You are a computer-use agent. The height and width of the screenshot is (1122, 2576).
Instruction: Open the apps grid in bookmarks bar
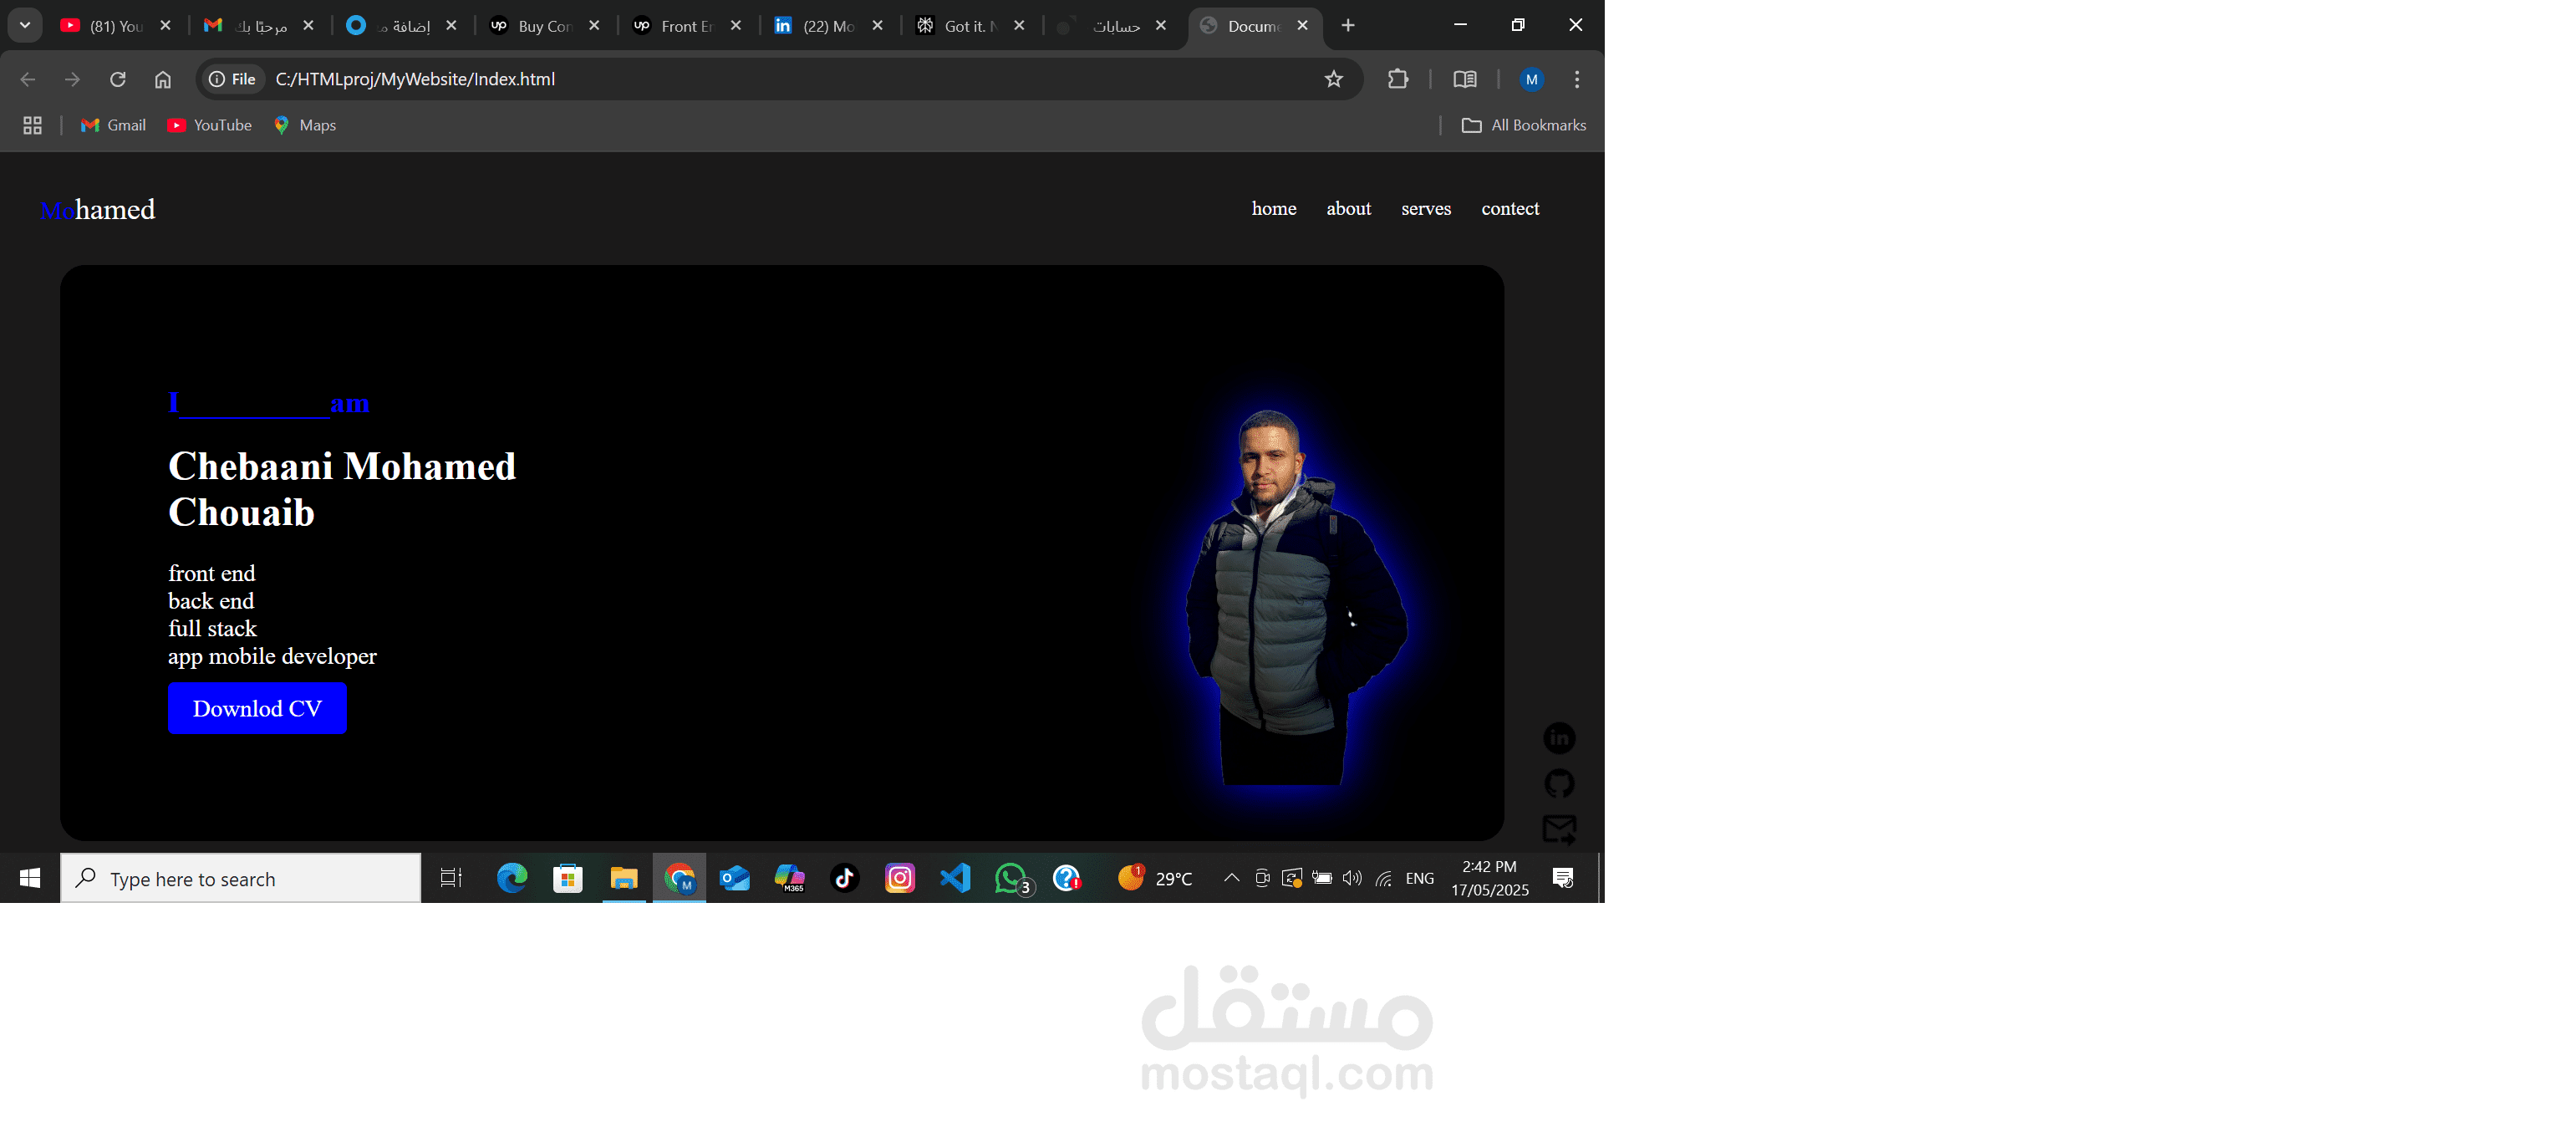tap(32, 125)
